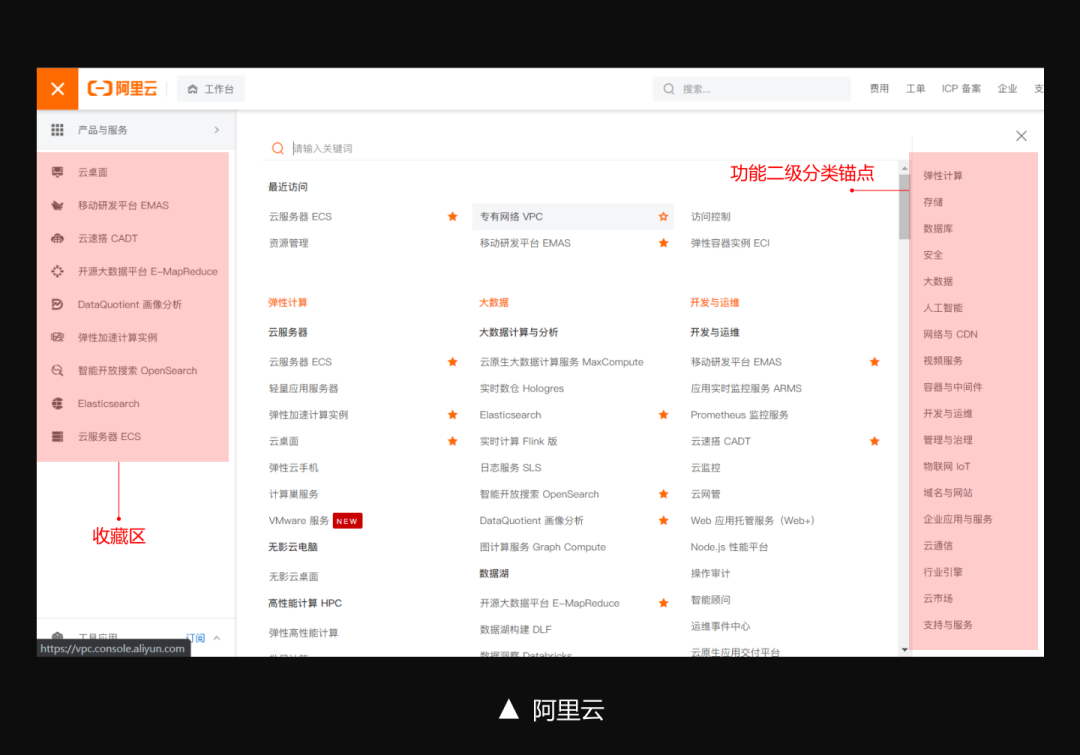
Task: Open 云速搭 CADT icon in sidebar
Action: point(57,238)
